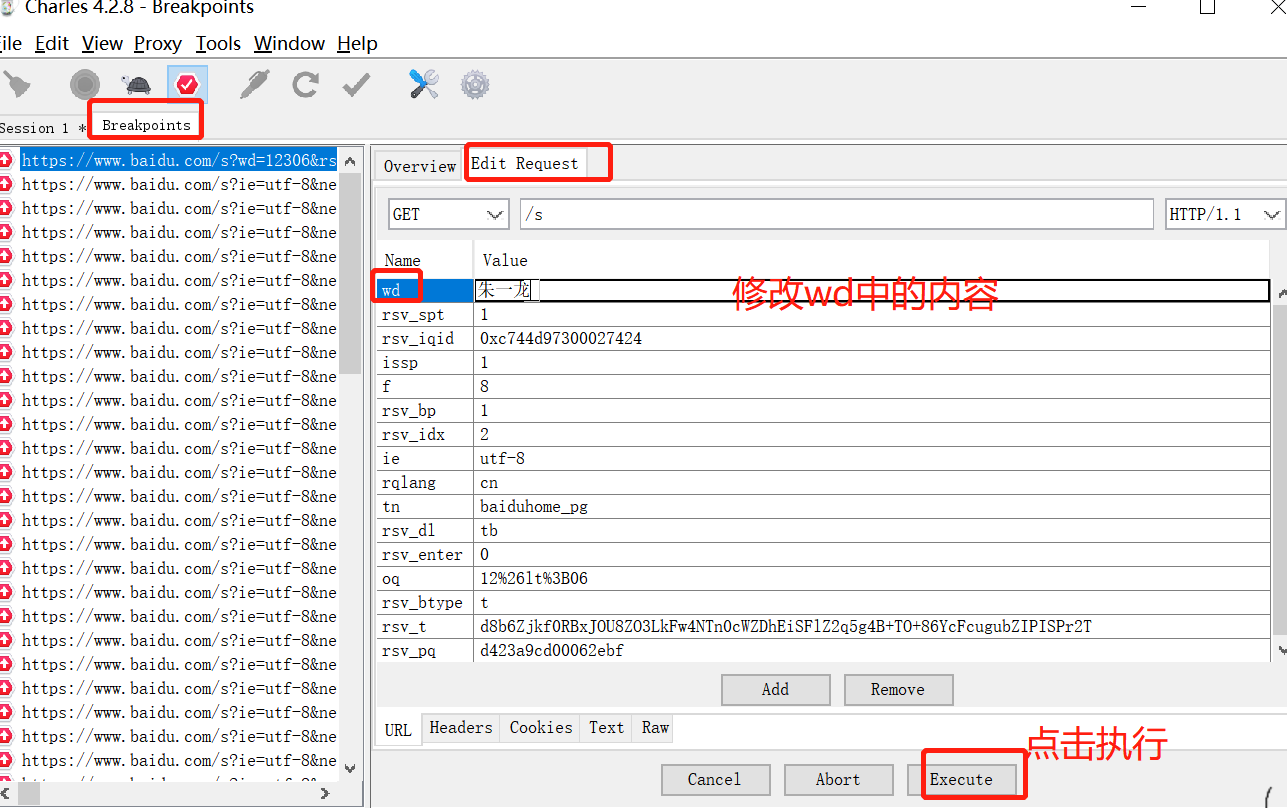Click the Execute button
This screenshot has width=1287, height=808.
pyautogui.click(x=961, y=779)
